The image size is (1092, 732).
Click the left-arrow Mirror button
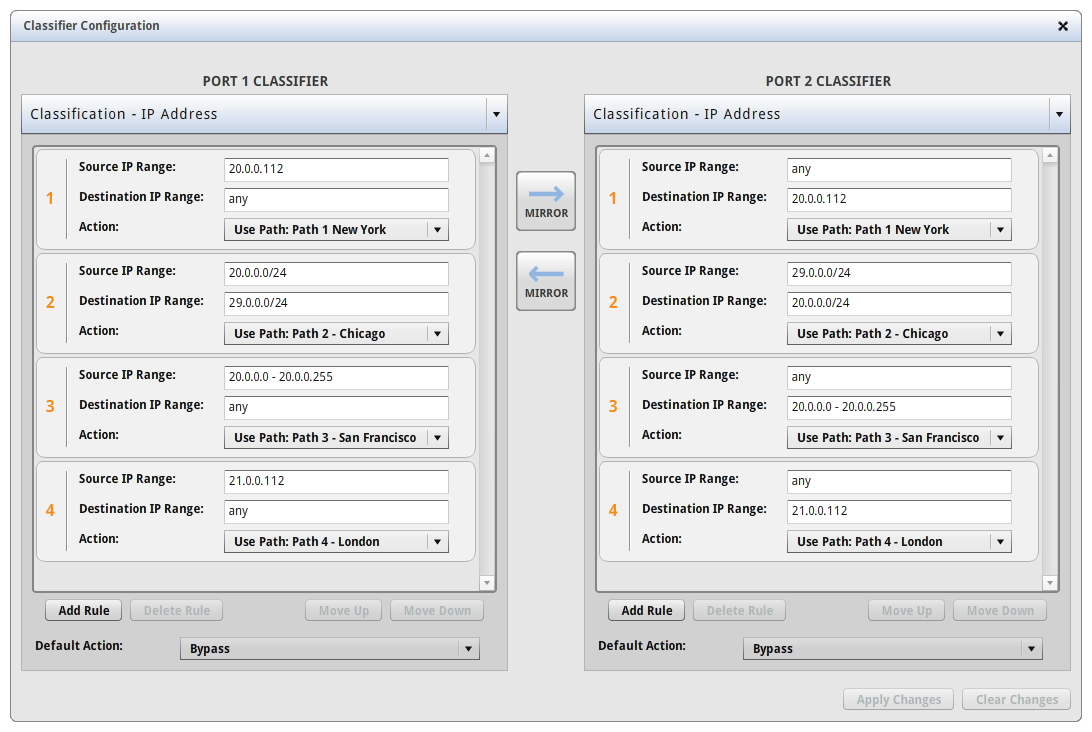pyautogui.click(x=545, y=281)
